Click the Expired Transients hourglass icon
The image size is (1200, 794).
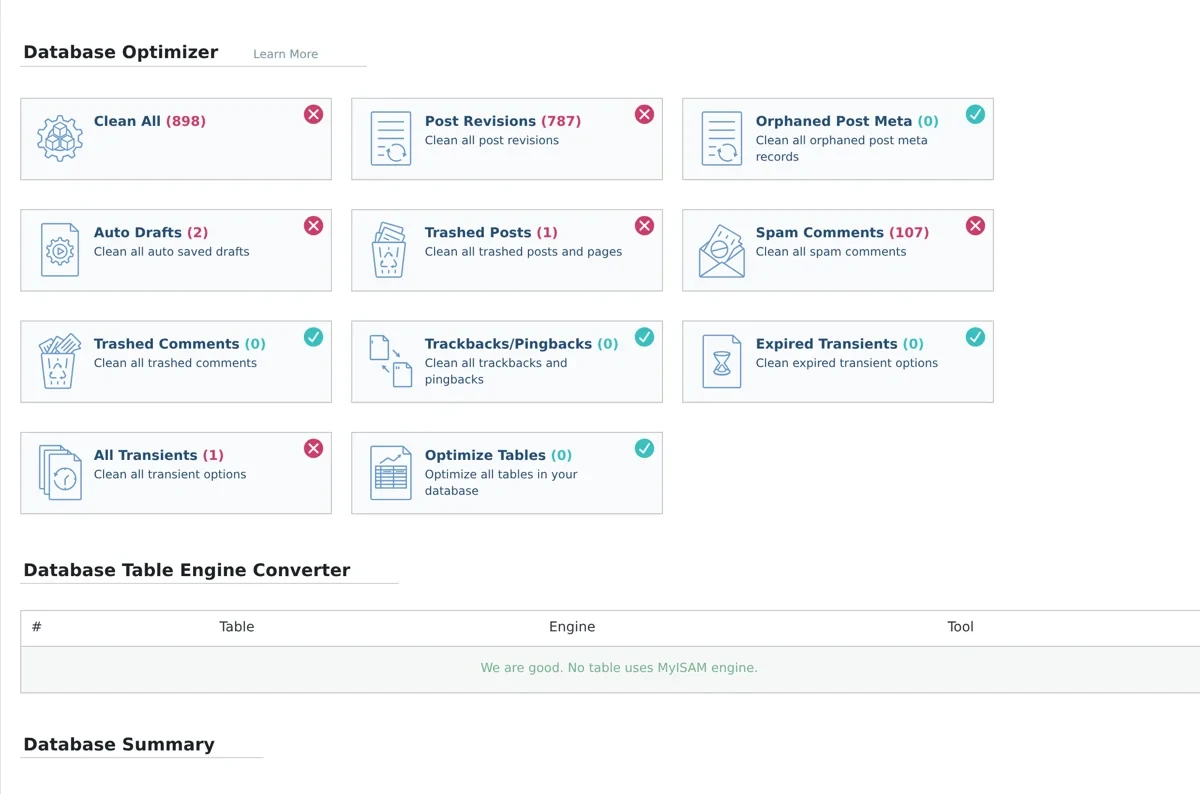pos(721,361)
